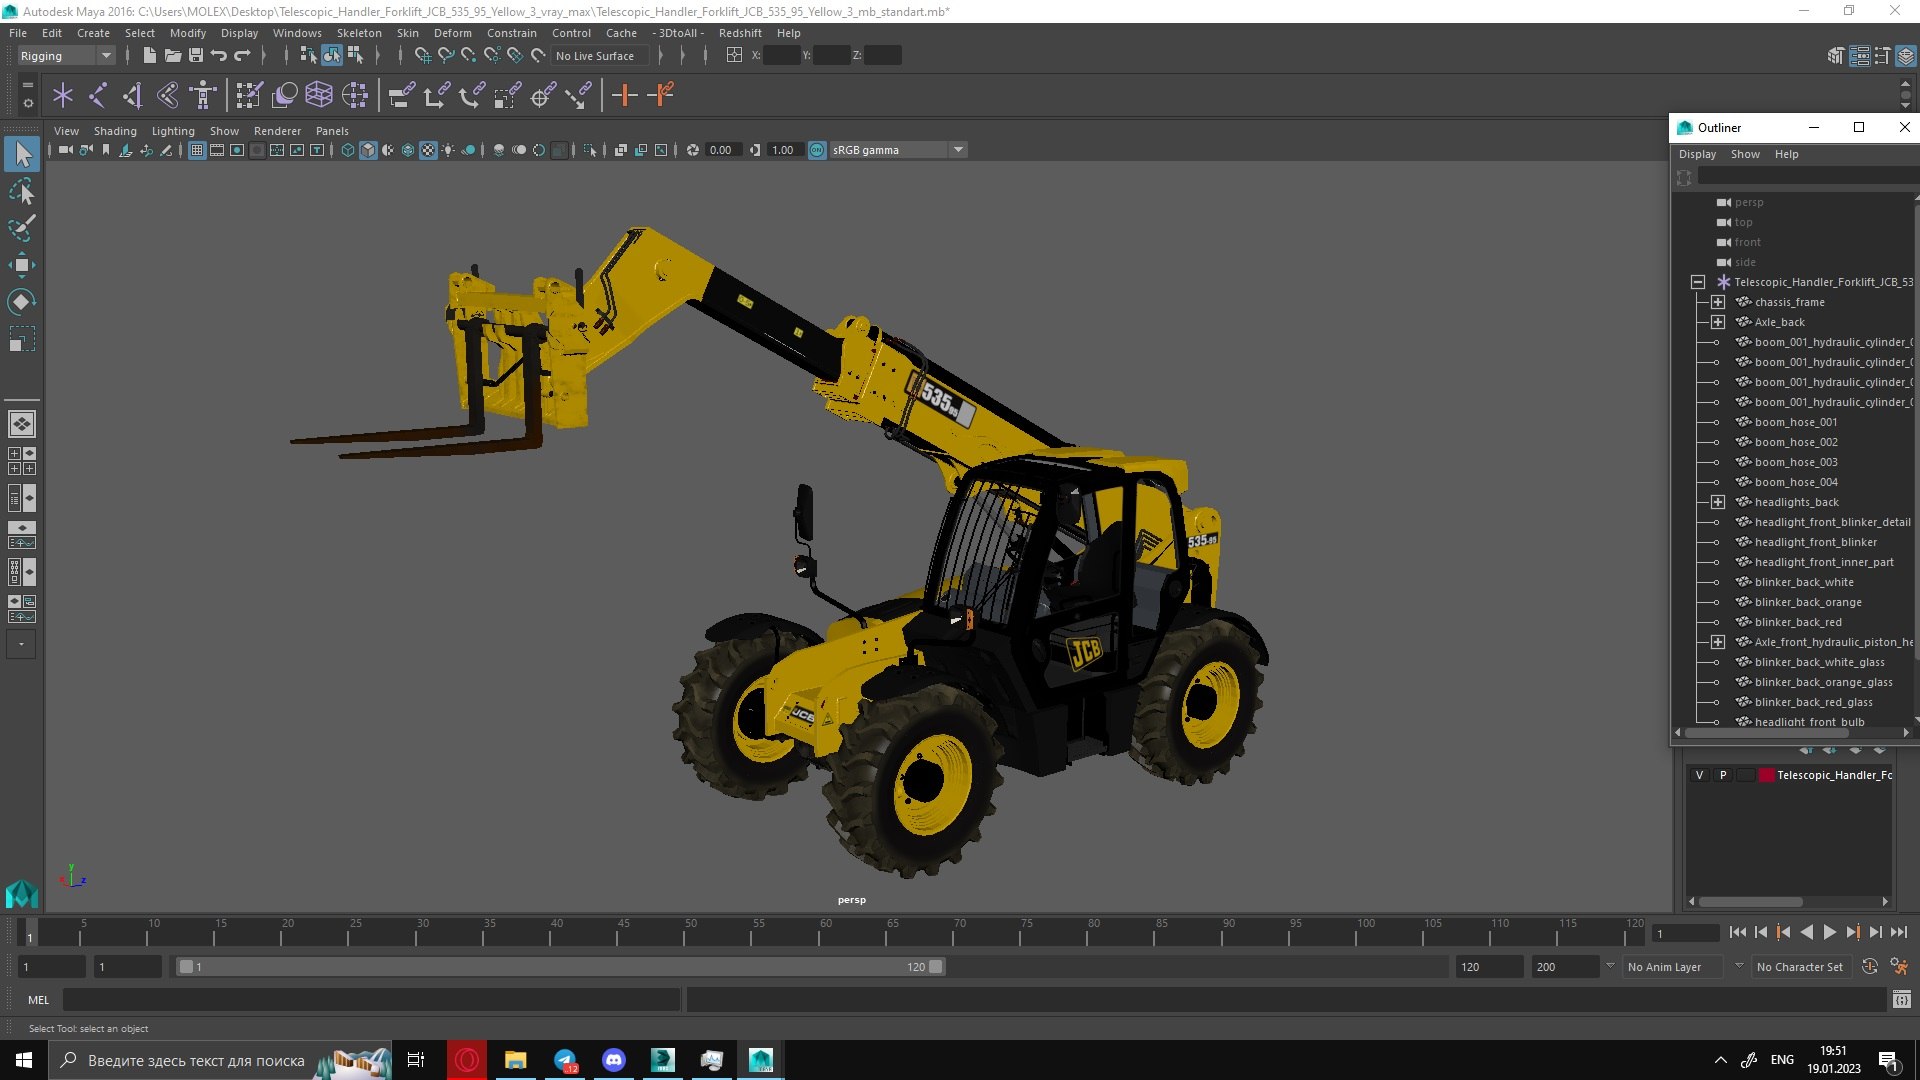Image resolution: width=1920 pixels, height=1080 pixels.
Task: Open the Constrain menu
Action: [511, 33]
